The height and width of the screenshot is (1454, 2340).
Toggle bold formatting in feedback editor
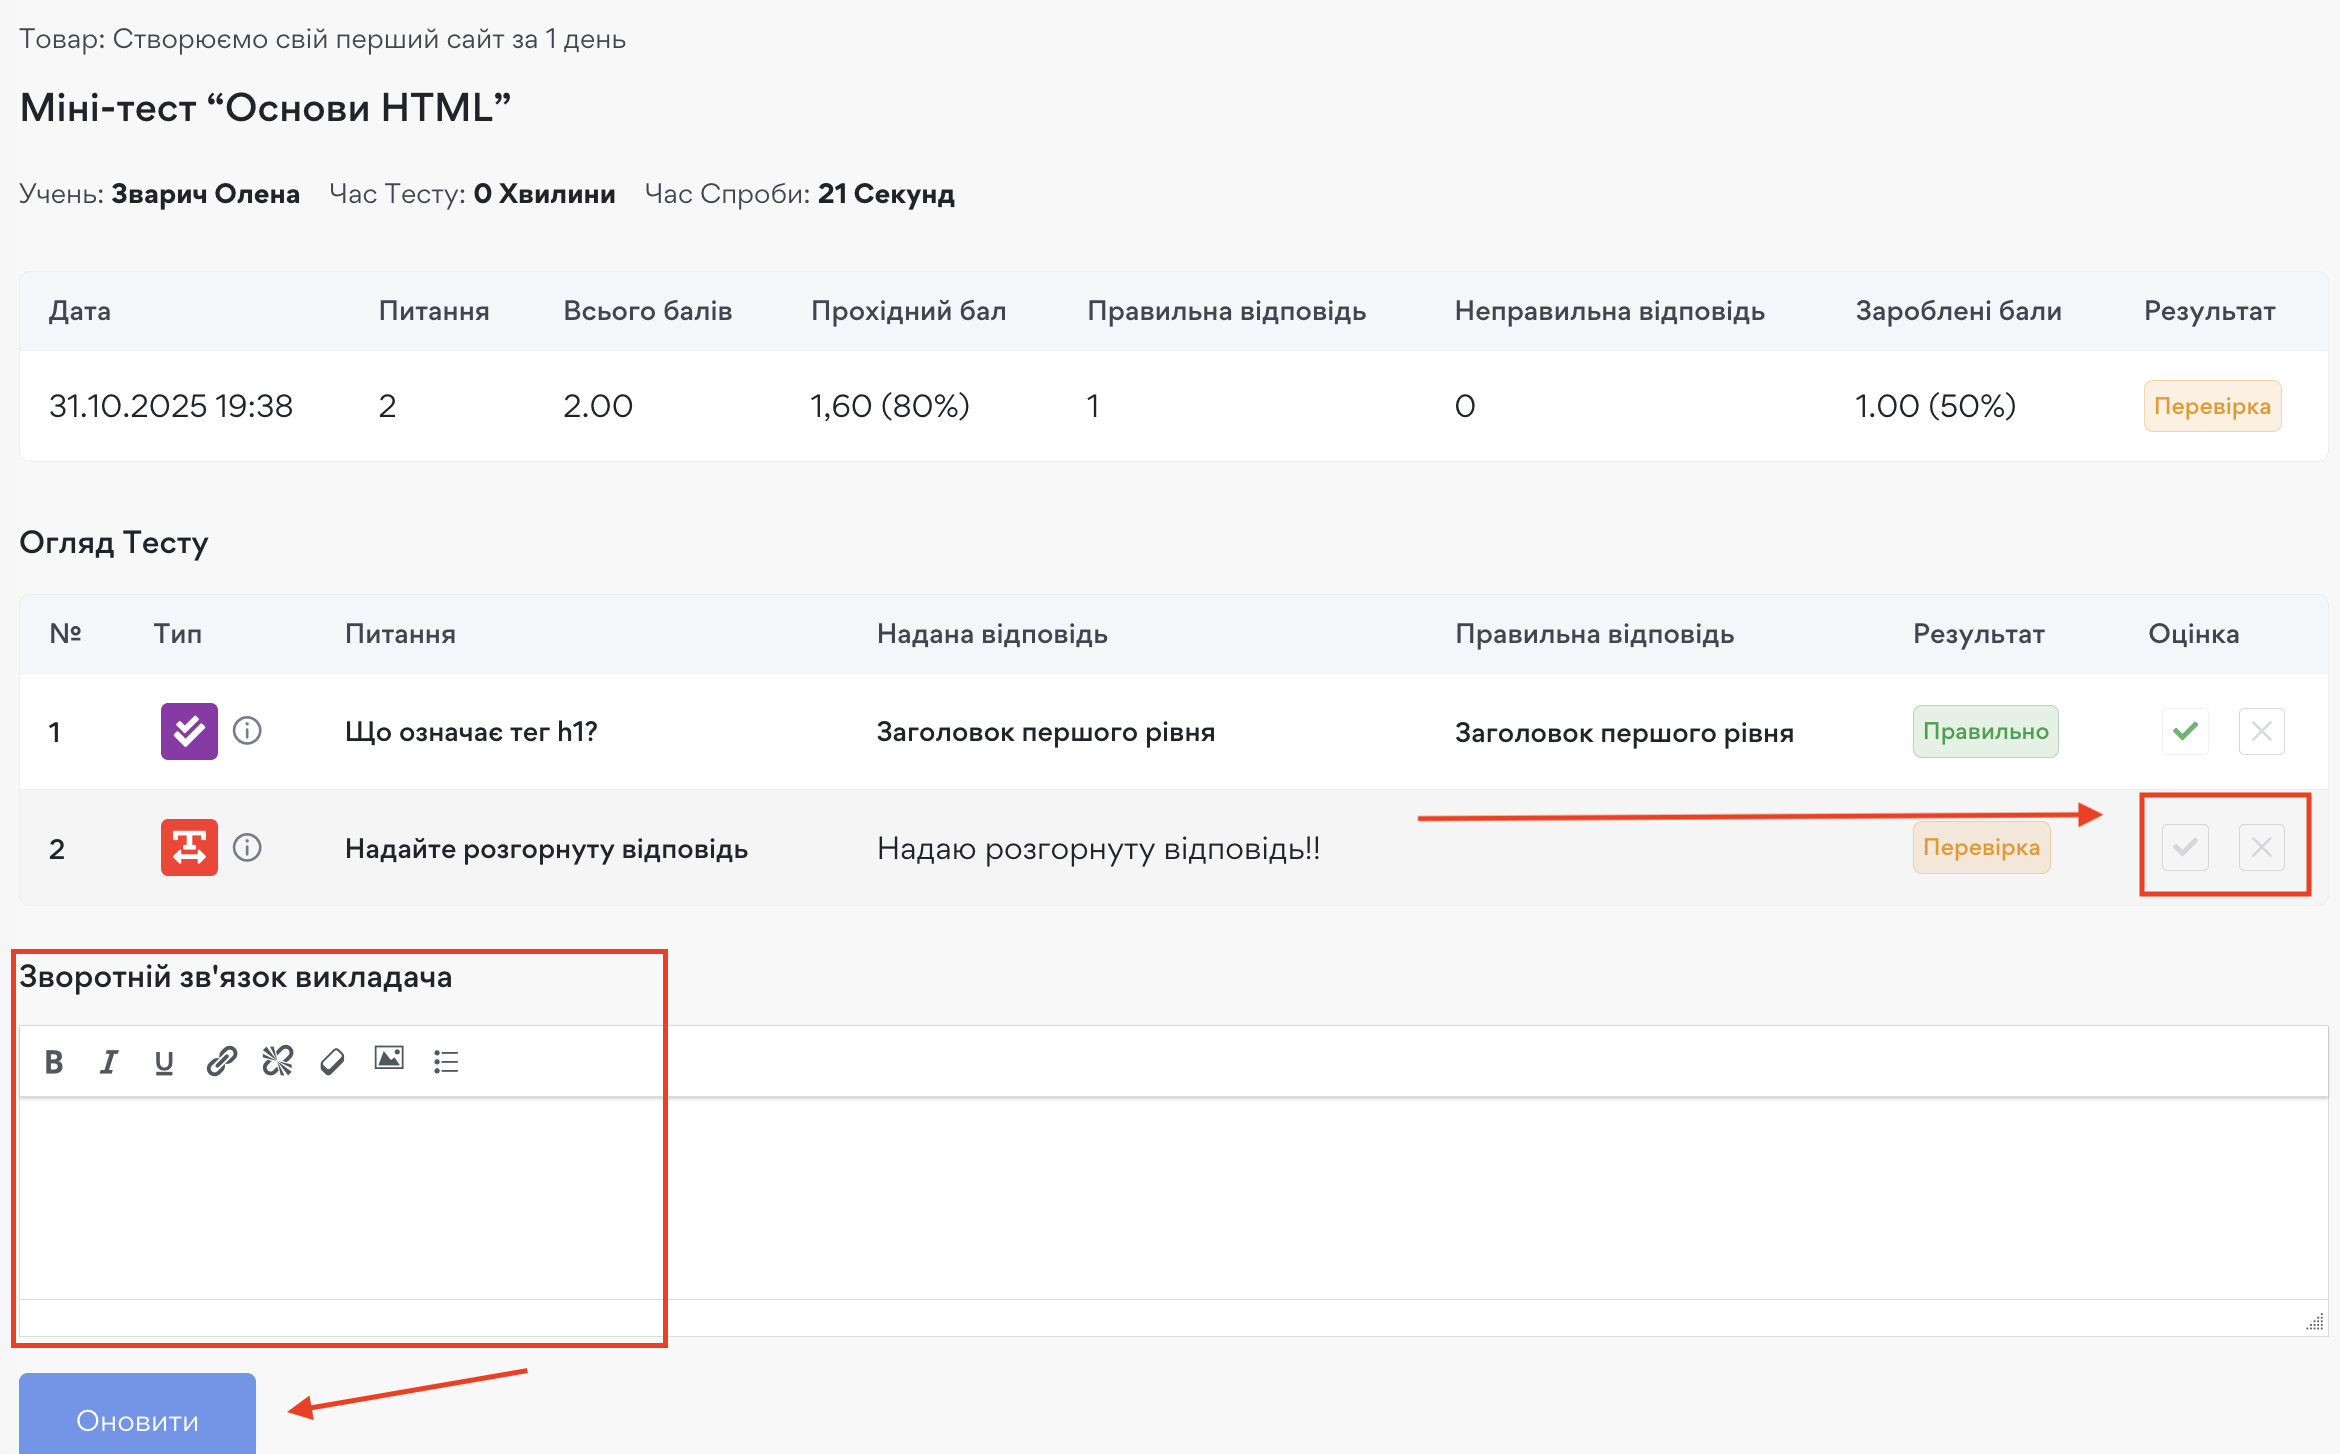[x=55, y=1060]
